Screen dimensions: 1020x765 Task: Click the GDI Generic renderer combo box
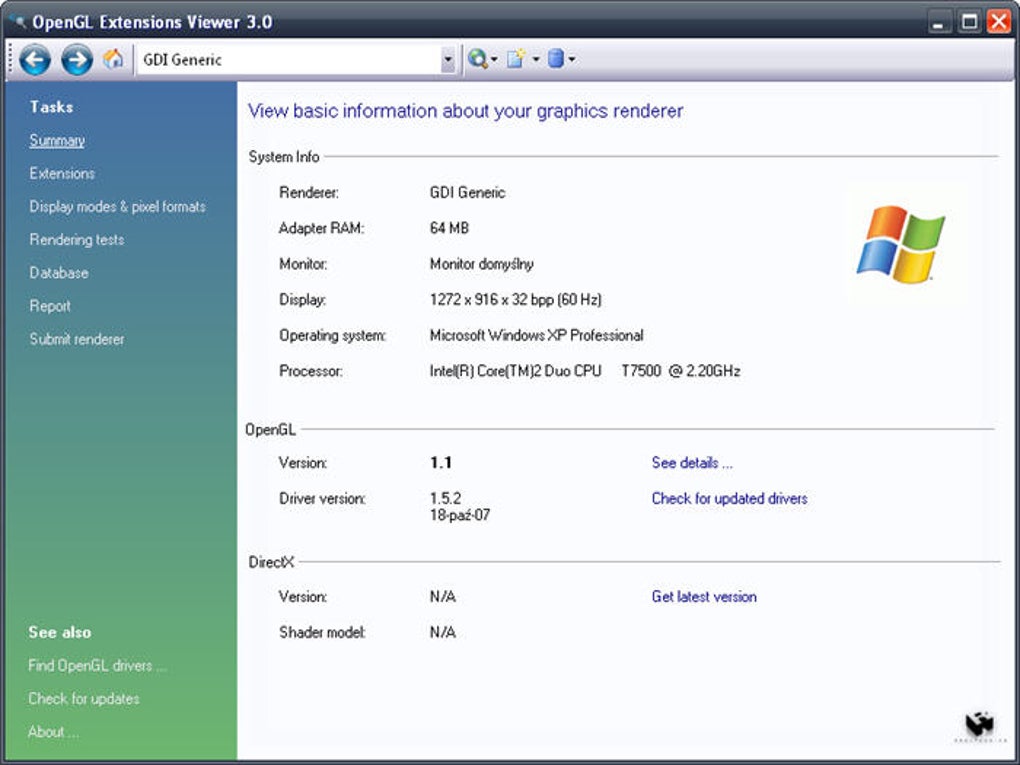click(x=296, y=60)
